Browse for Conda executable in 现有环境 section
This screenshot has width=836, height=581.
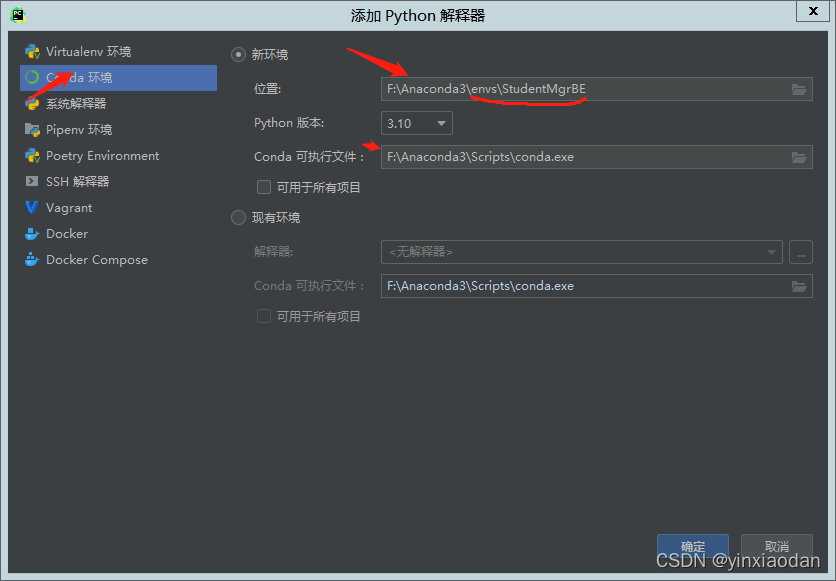[x=799, y=286]
